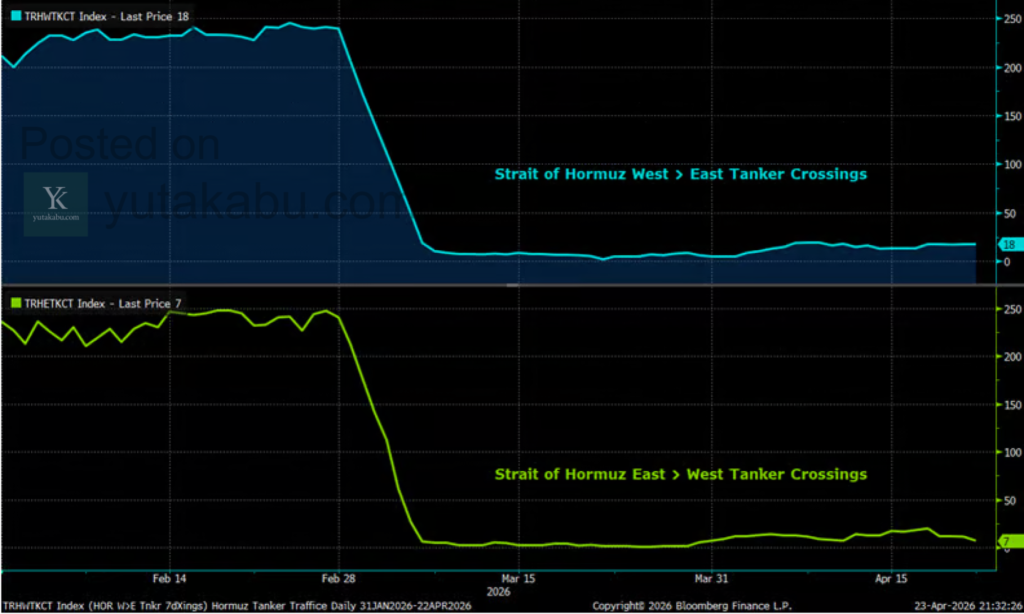Click the West > East Tanker Crossings annotation
Image resolution: width=1024 pixels, height=614 pixels.
[x=680, y=174]
